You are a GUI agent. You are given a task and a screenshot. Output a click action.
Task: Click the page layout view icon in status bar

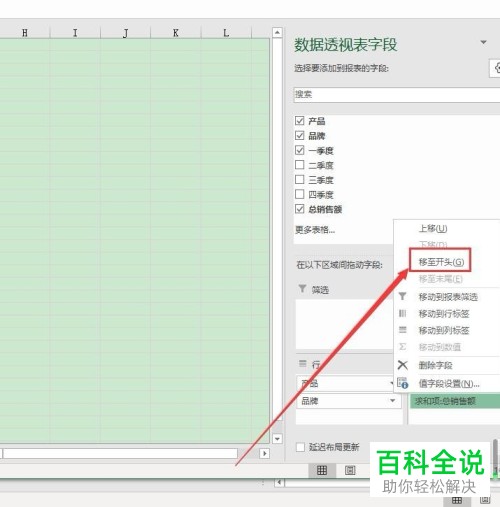pyautogui.click(x=350, y=470)
